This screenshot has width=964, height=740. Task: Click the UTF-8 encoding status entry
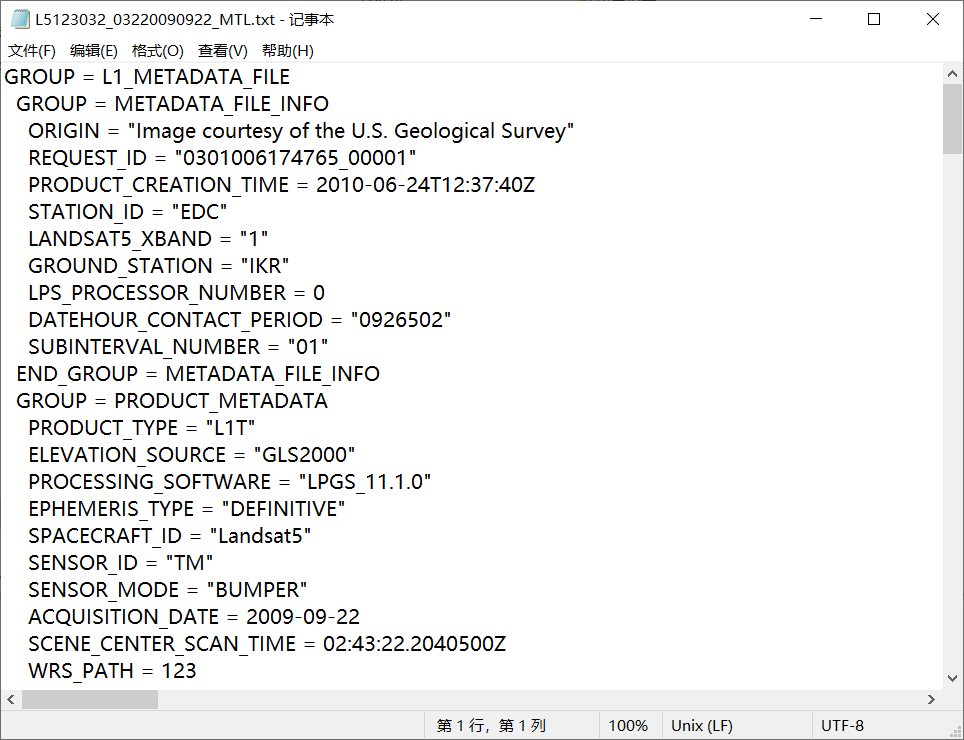coord(842,726)
